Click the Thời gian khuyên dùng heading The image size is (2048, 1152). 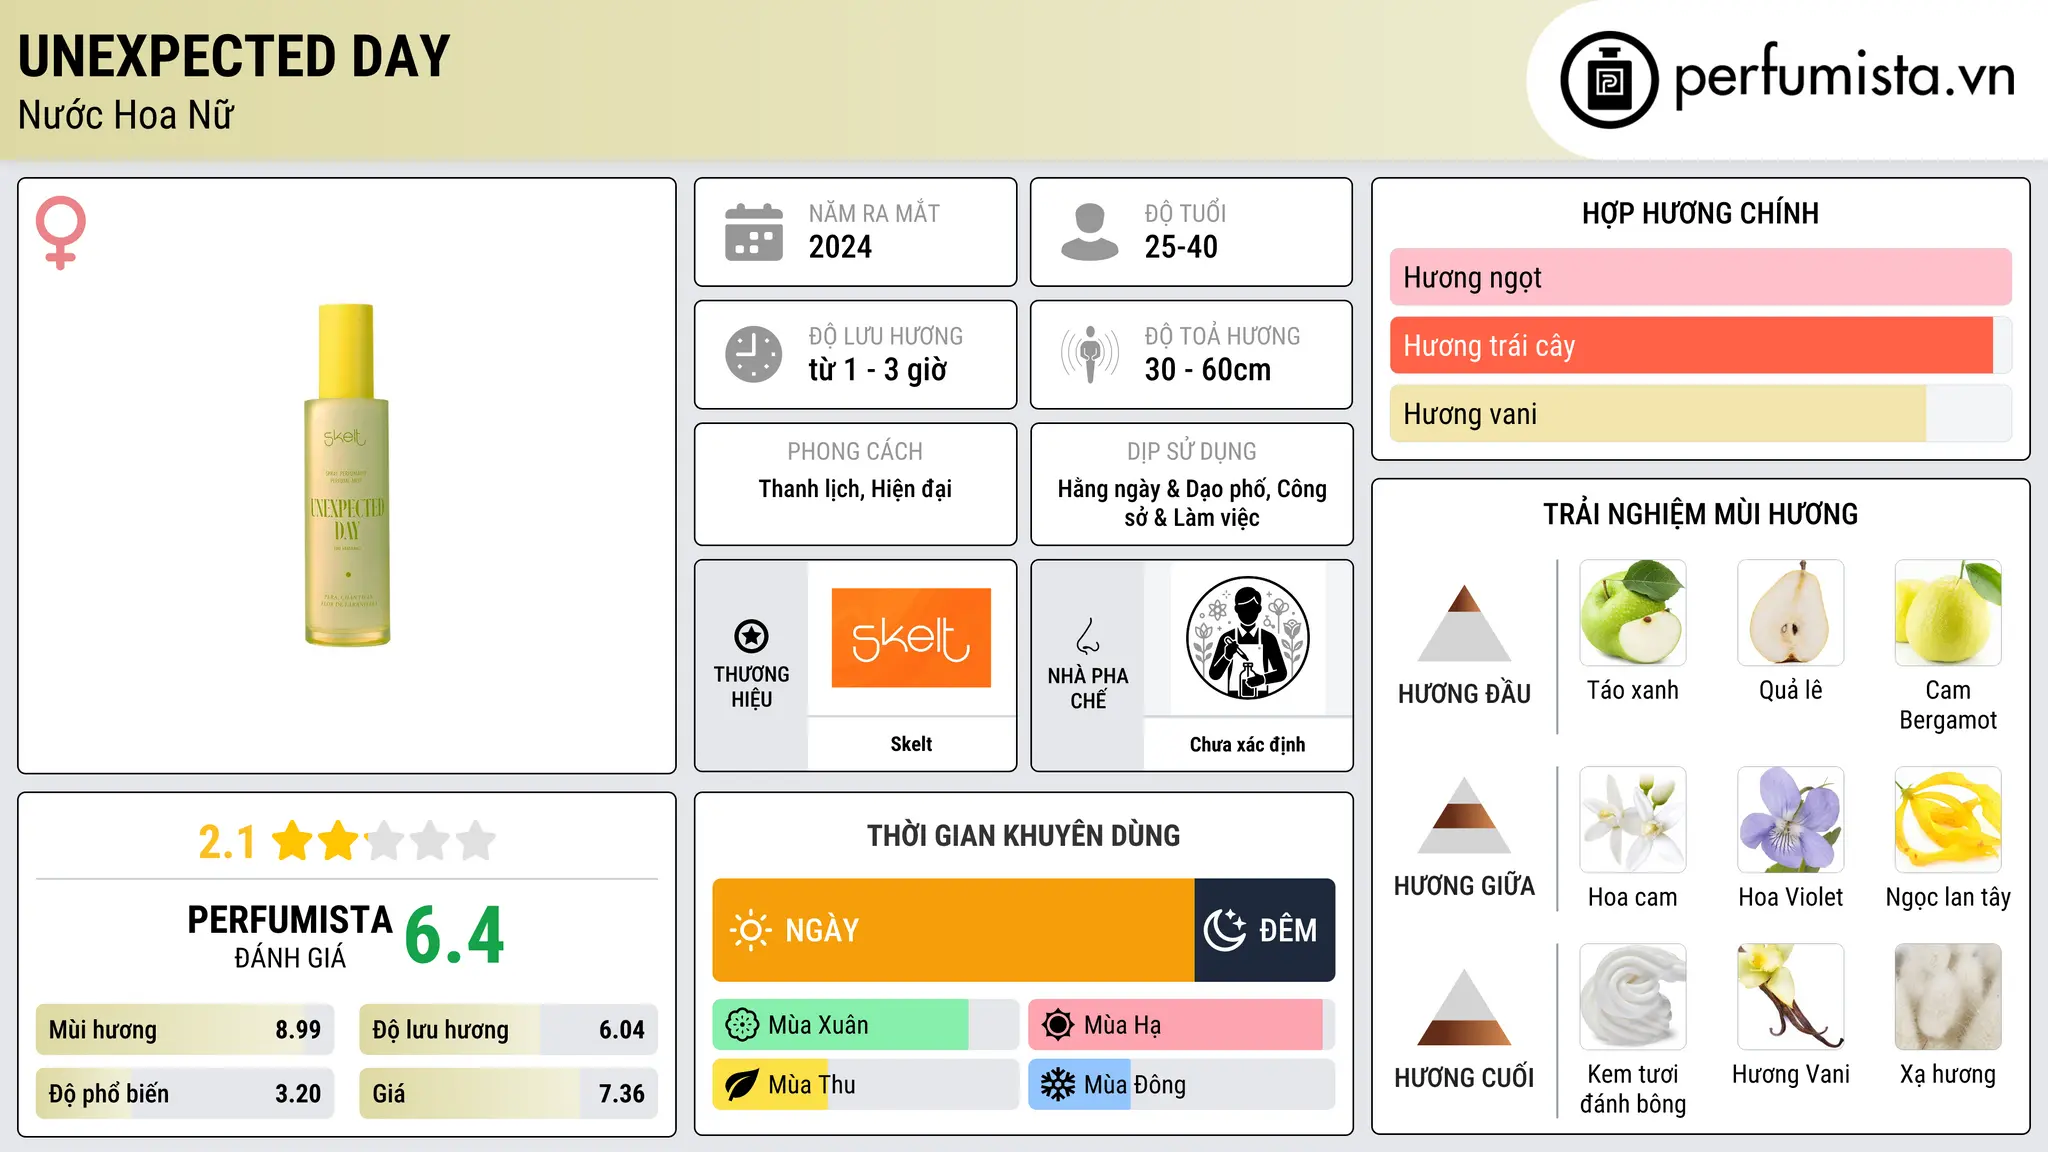(1023, 835)
